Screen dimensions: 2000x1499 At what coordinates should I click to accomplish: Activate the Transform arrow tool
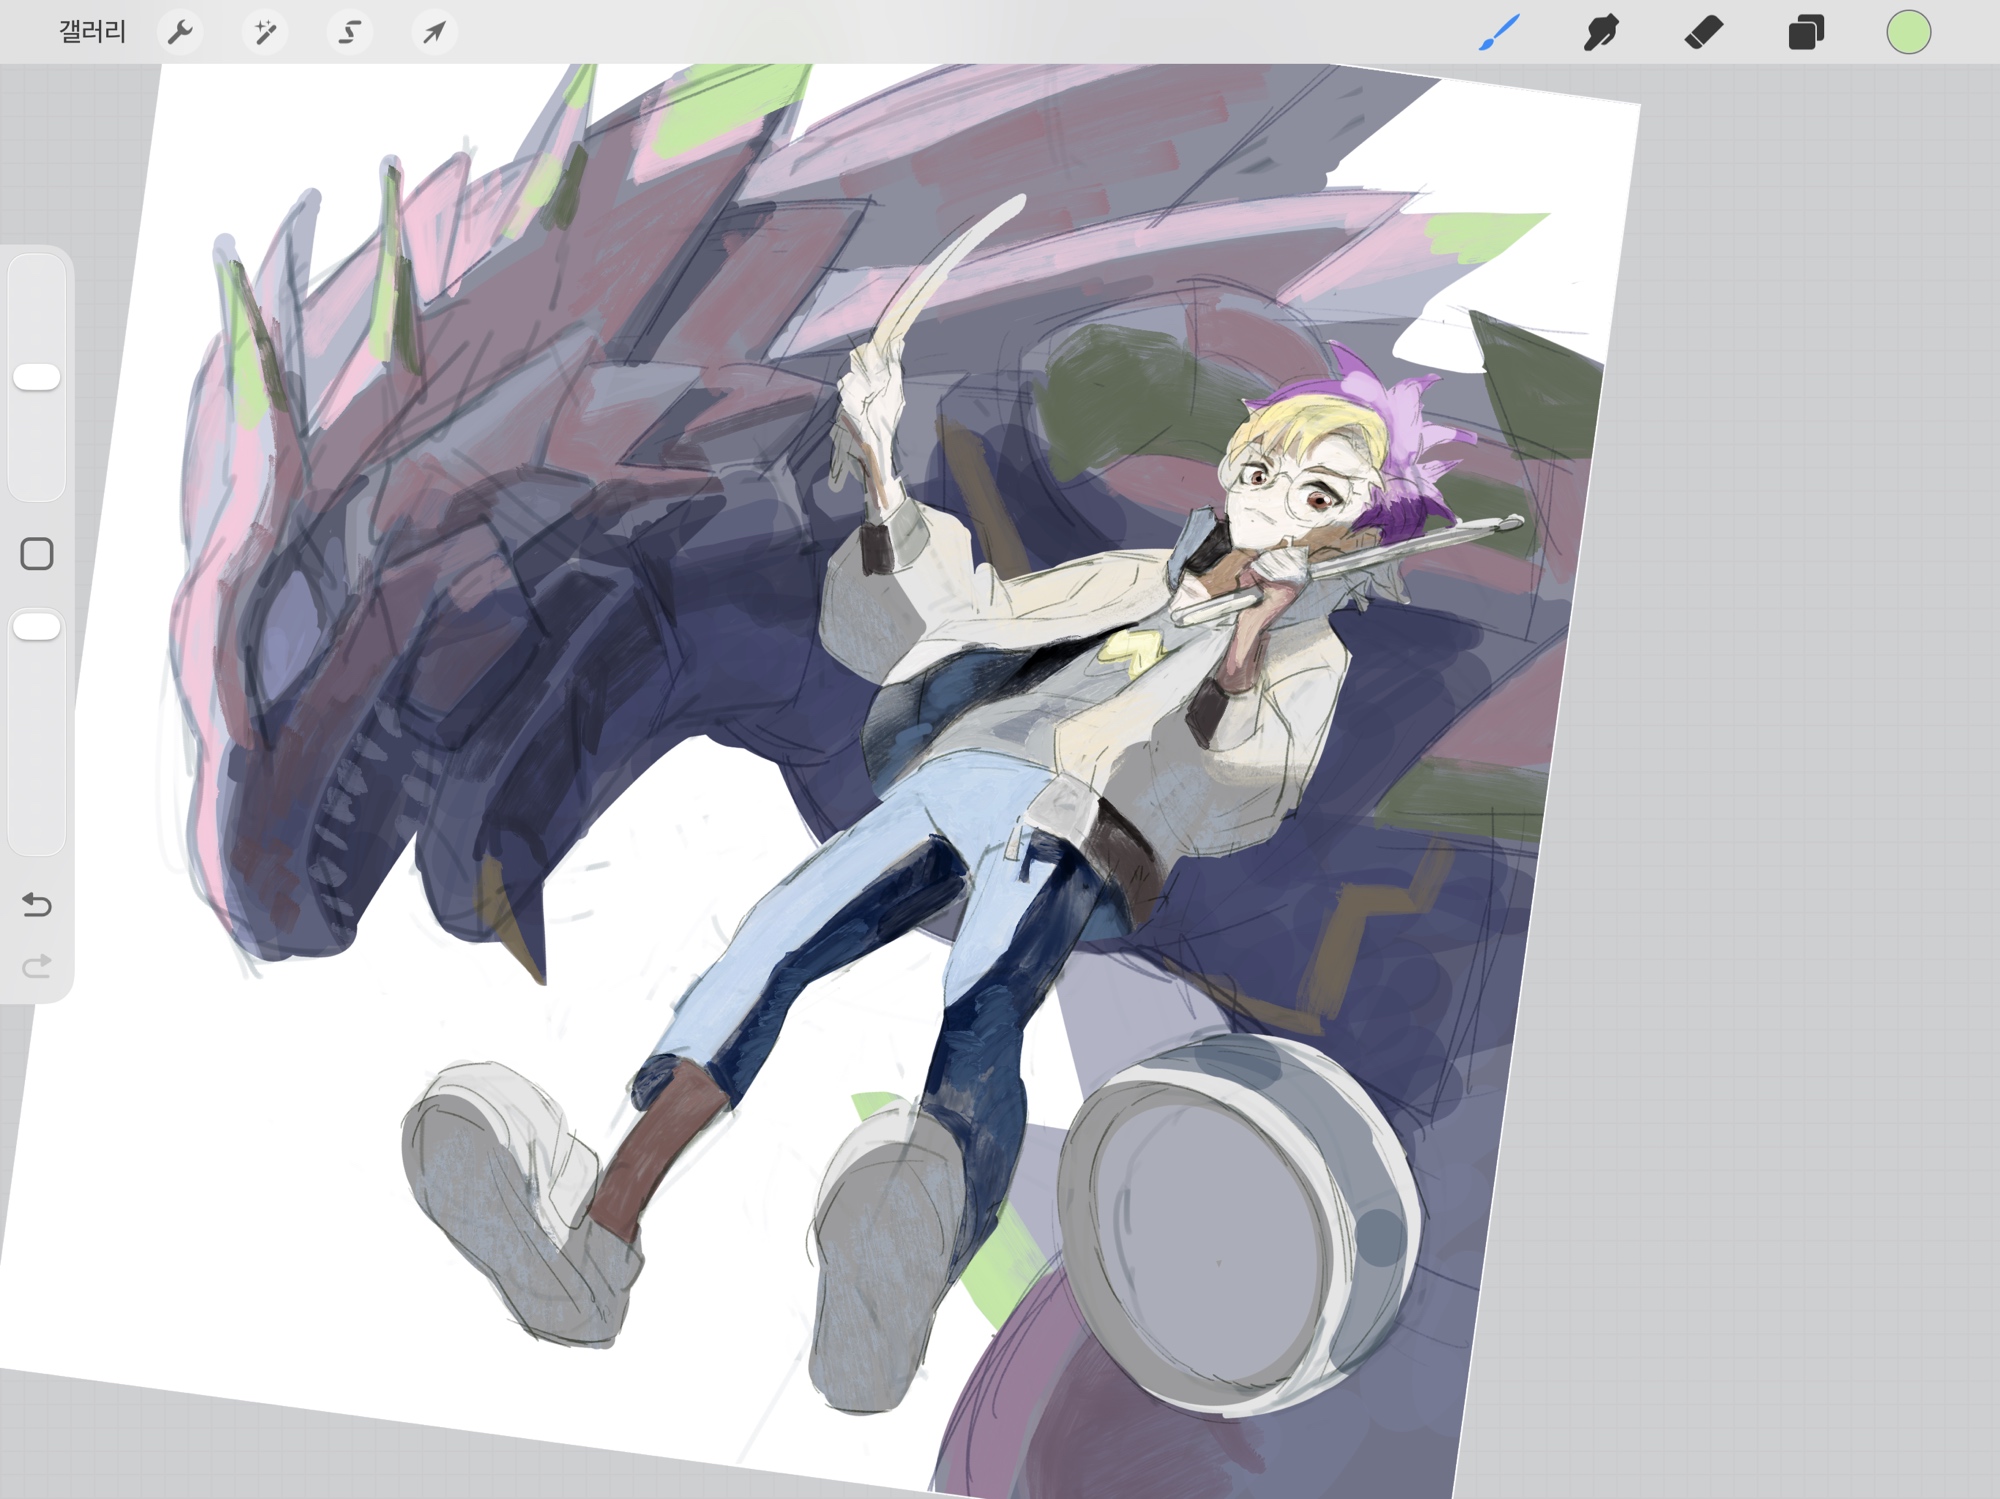pos(434,32)
